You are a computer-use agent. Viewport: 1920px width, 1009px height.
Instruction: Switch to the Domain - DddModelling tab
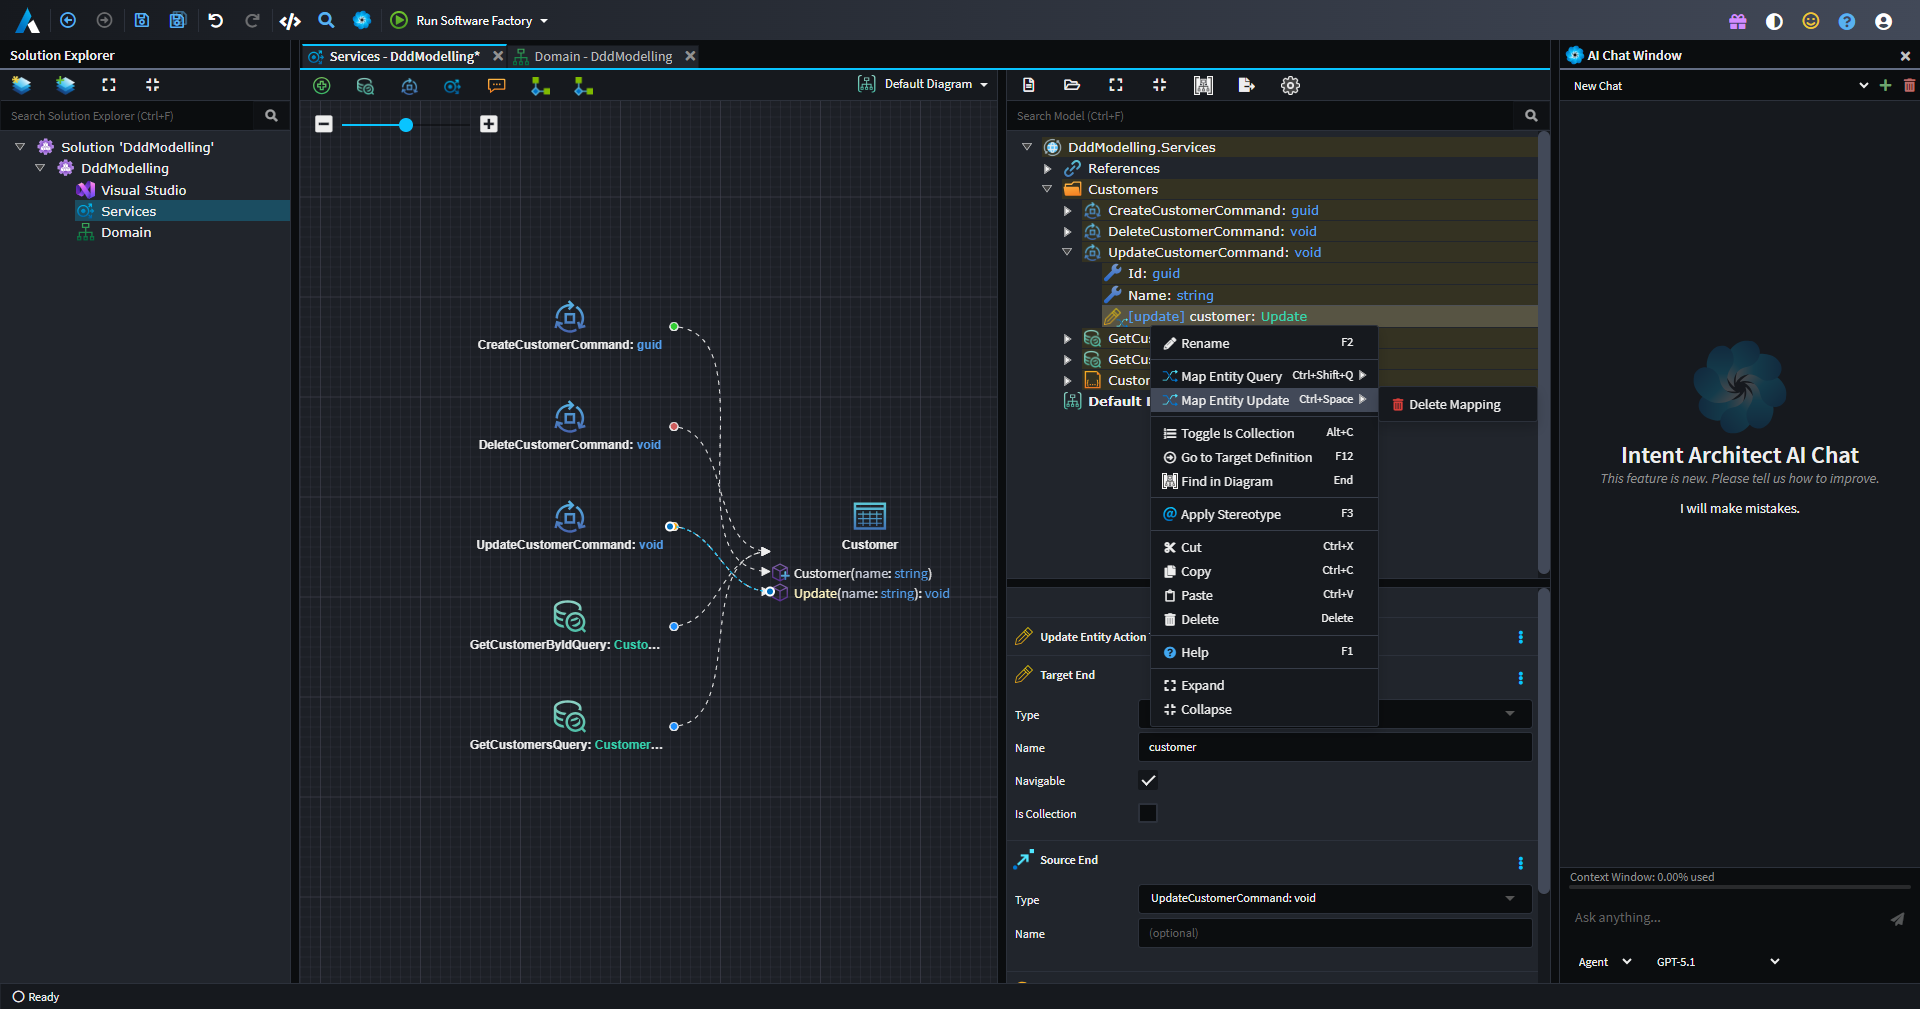click(x=602, y=56)
